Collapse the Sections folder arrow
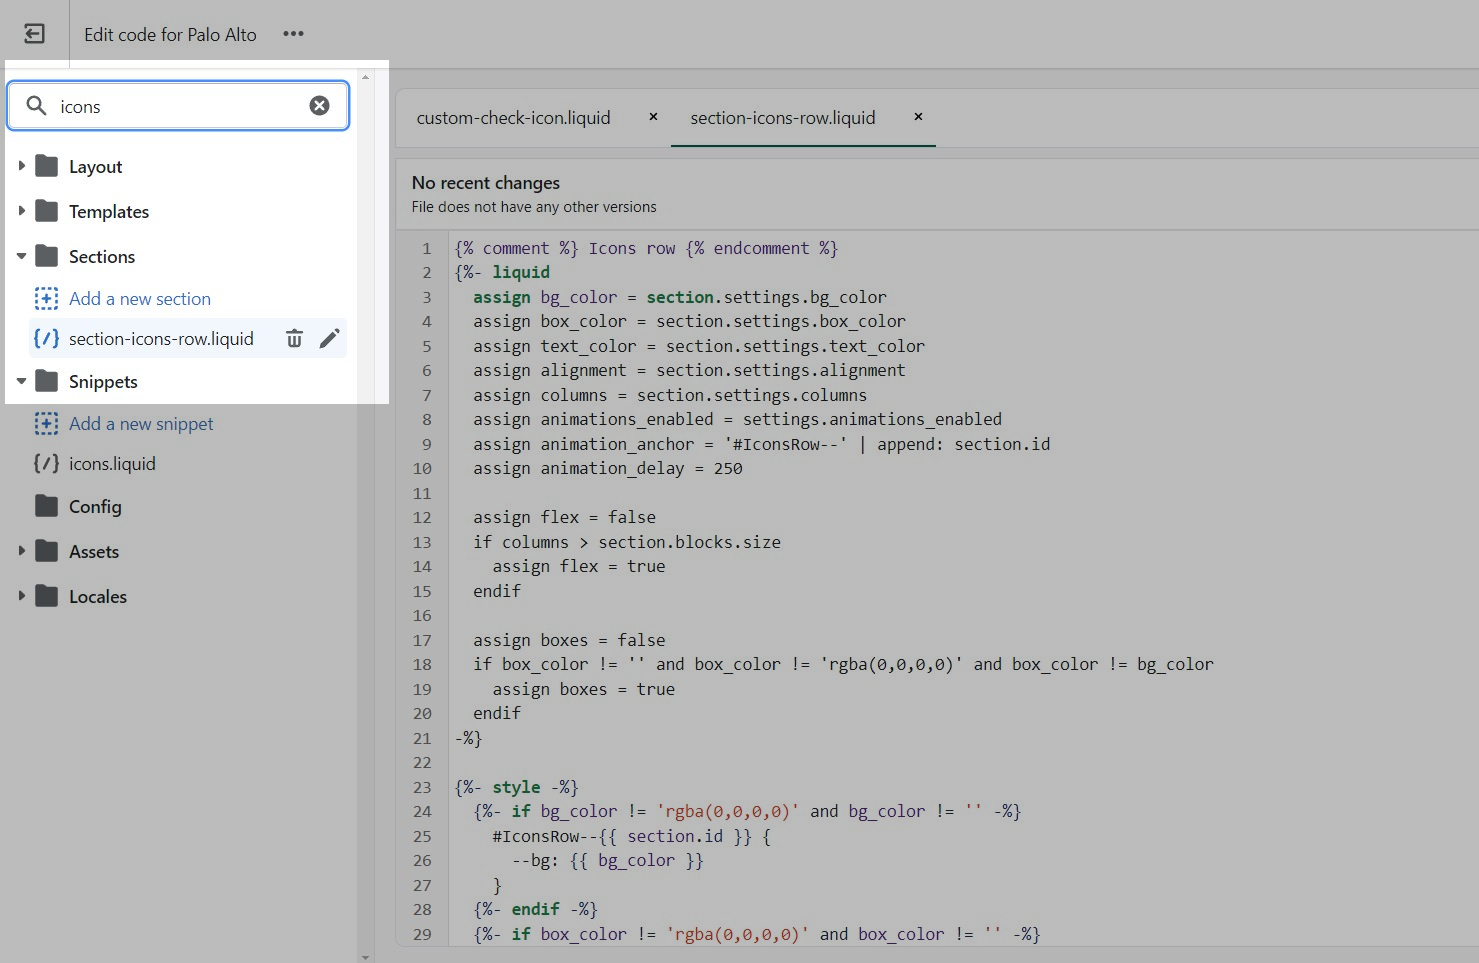1479x963 pixels. 21,256
